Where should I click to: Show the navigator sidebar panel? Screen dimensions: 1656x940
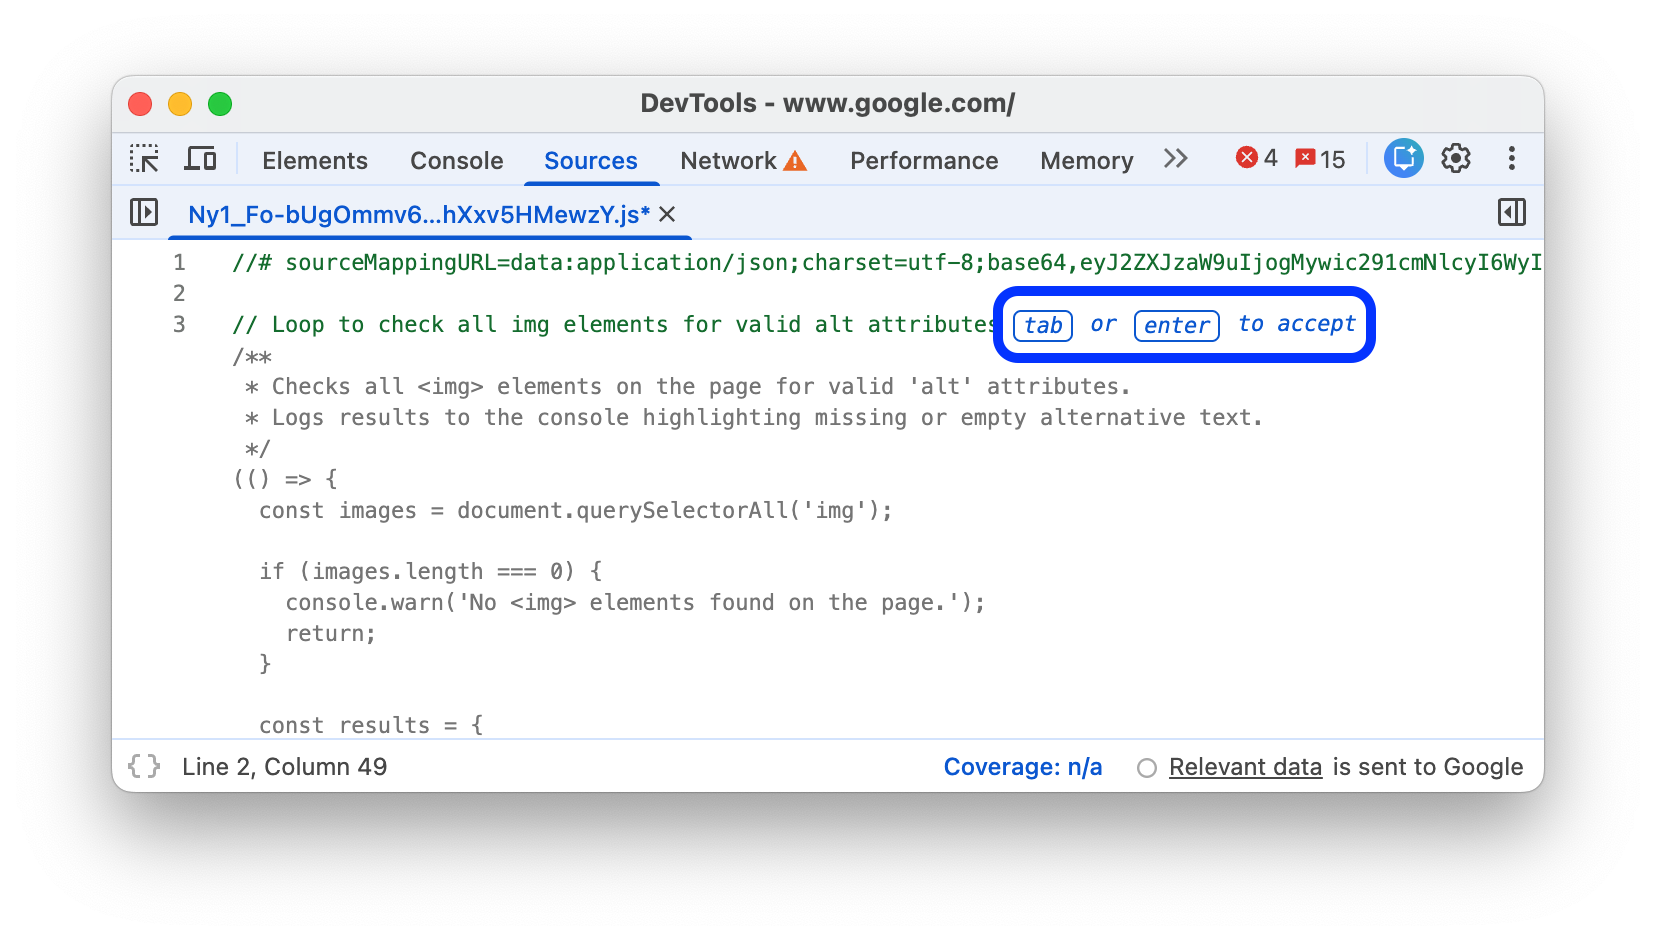[143, 213]
